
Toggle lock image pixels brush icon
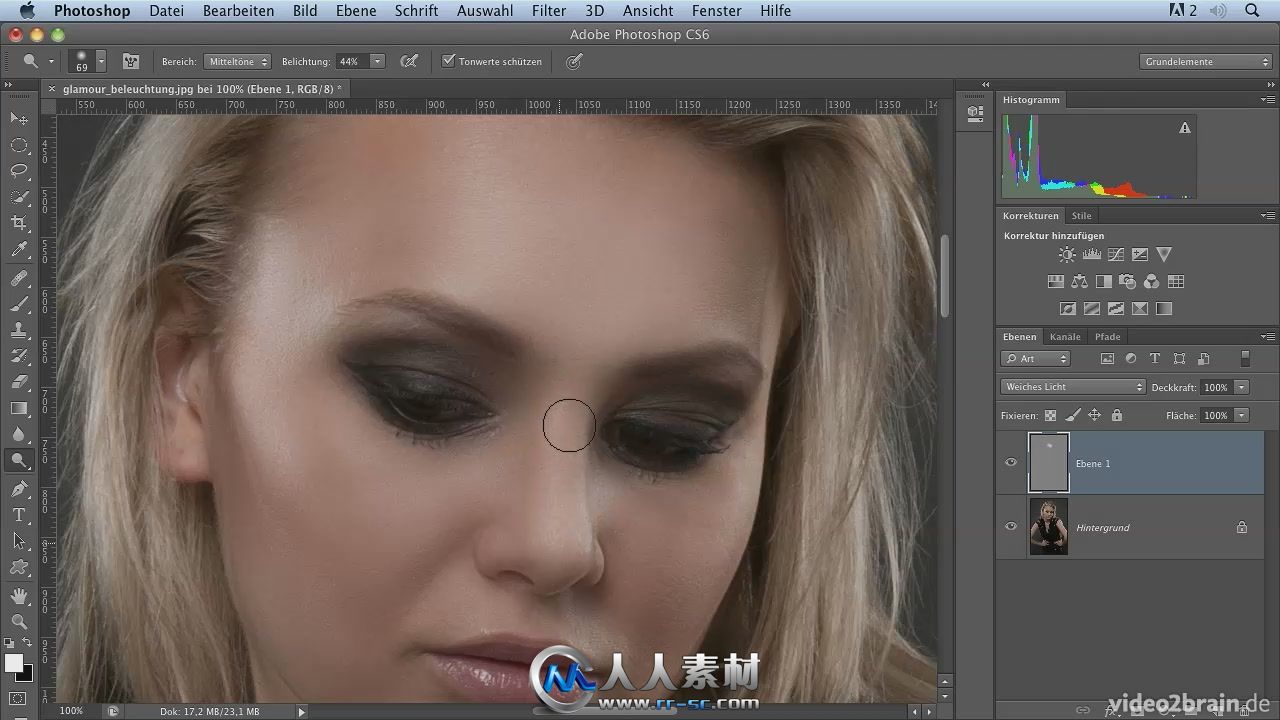click(x=1072, y=415)
